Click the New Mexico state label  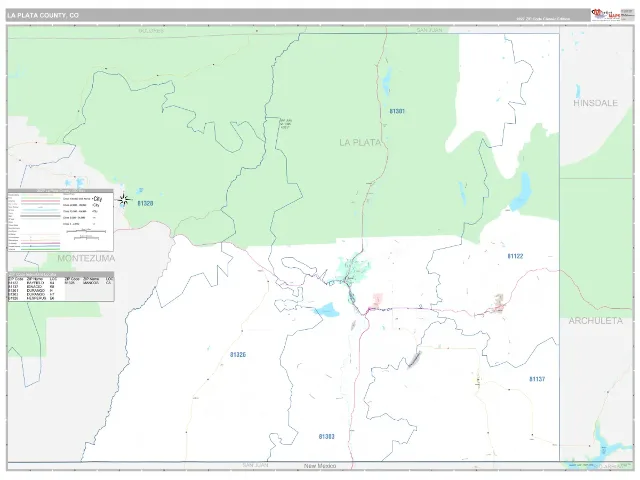tap(320, 466)
